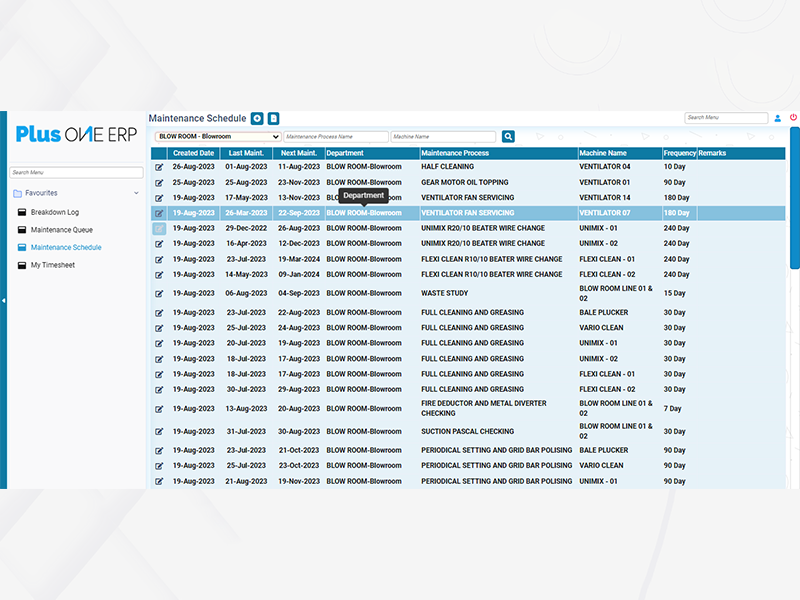Screen dimensions: 800x600
Task: Open Breakdown Log from sidebar
Action: point(54,212)
